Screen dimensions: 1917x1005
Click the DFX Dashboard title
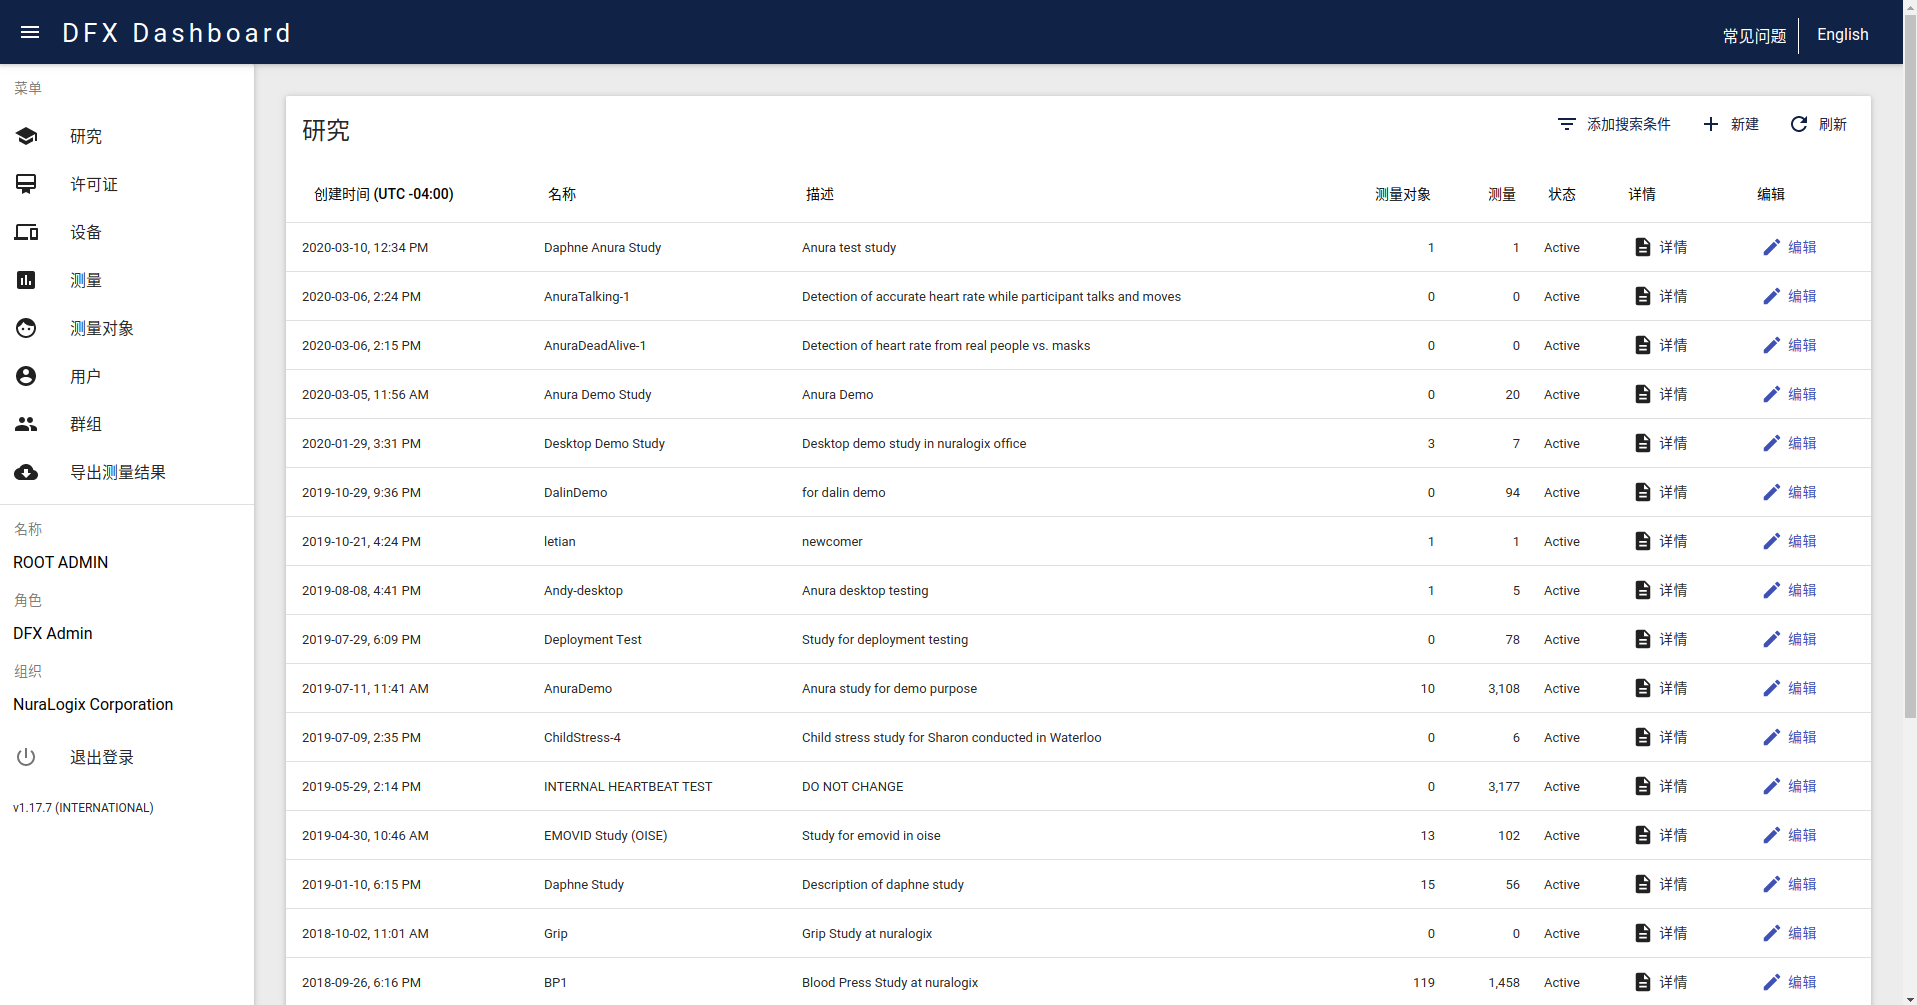177,32
